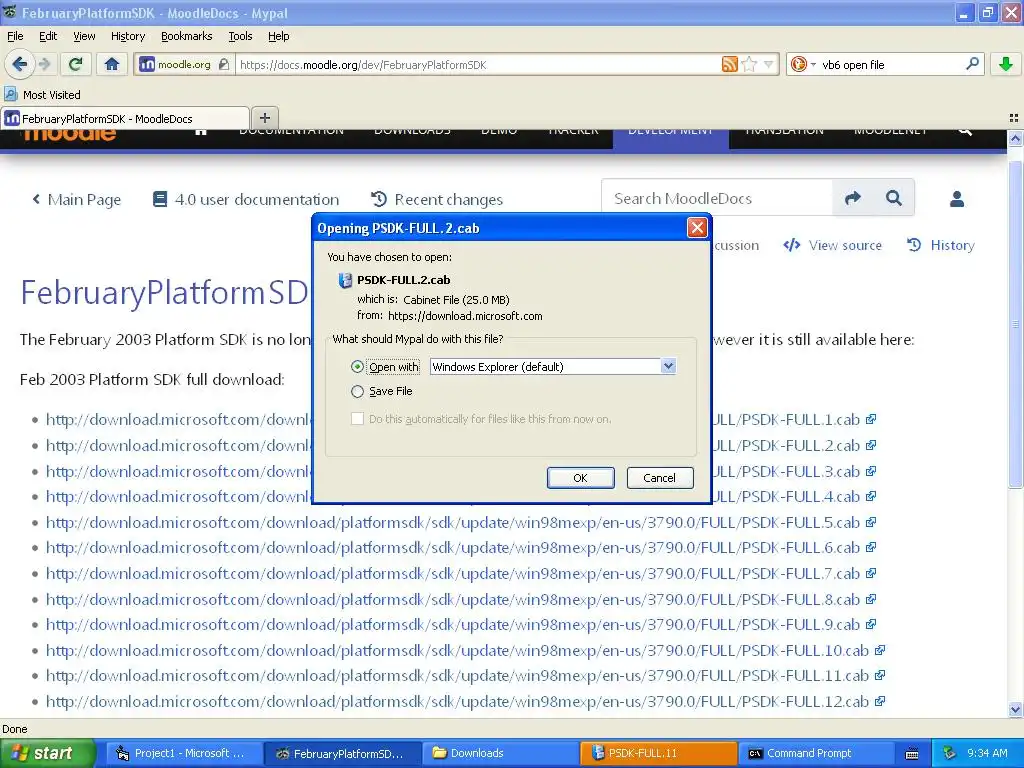Select the Open with radio button
Viewport: 1024px width, 768px height.
pyautogui.click(x=357, y=366)
